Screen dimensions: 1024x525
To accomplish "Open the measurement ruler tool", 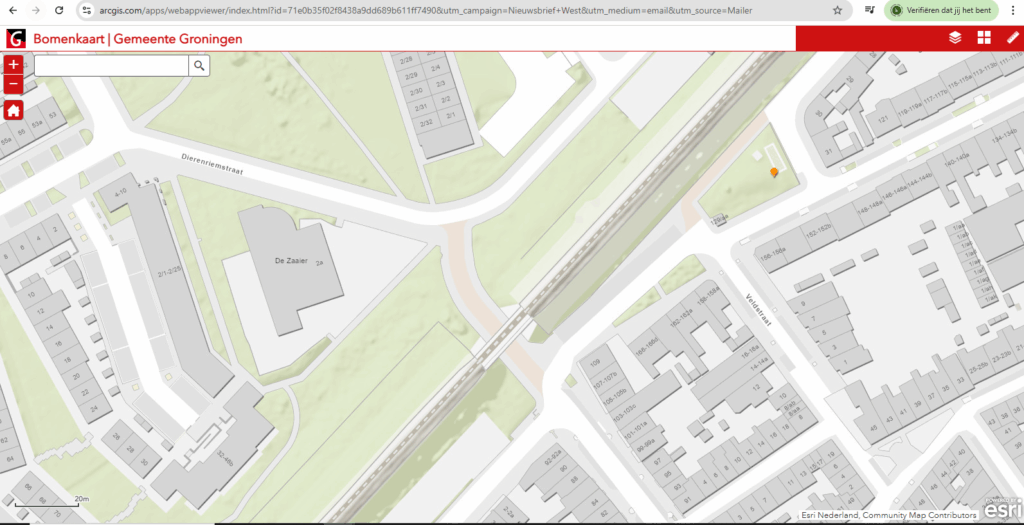I will [x=1012, y=38].
